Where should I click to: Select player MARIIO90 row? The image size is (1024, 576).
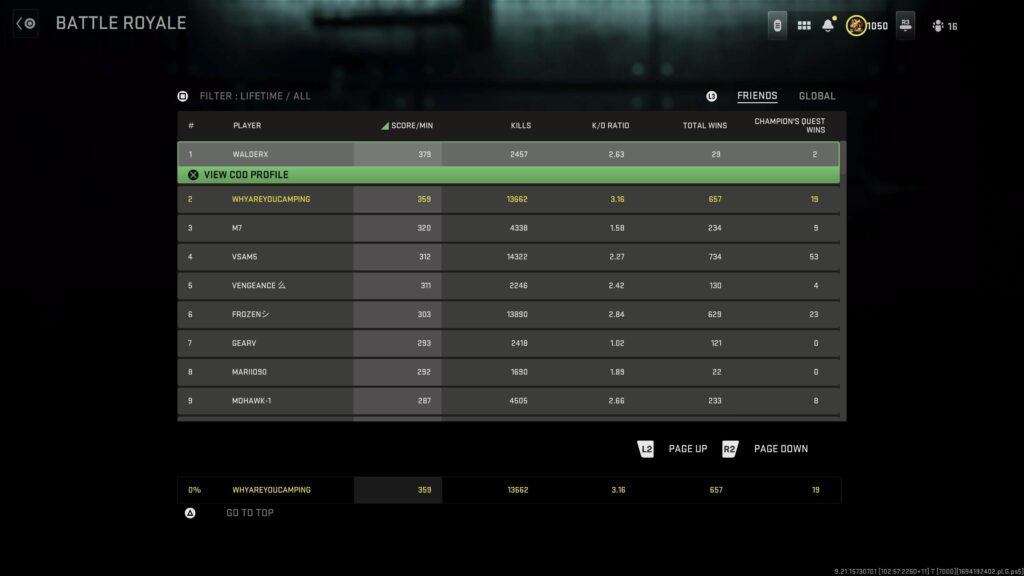[x=508, y=372]
